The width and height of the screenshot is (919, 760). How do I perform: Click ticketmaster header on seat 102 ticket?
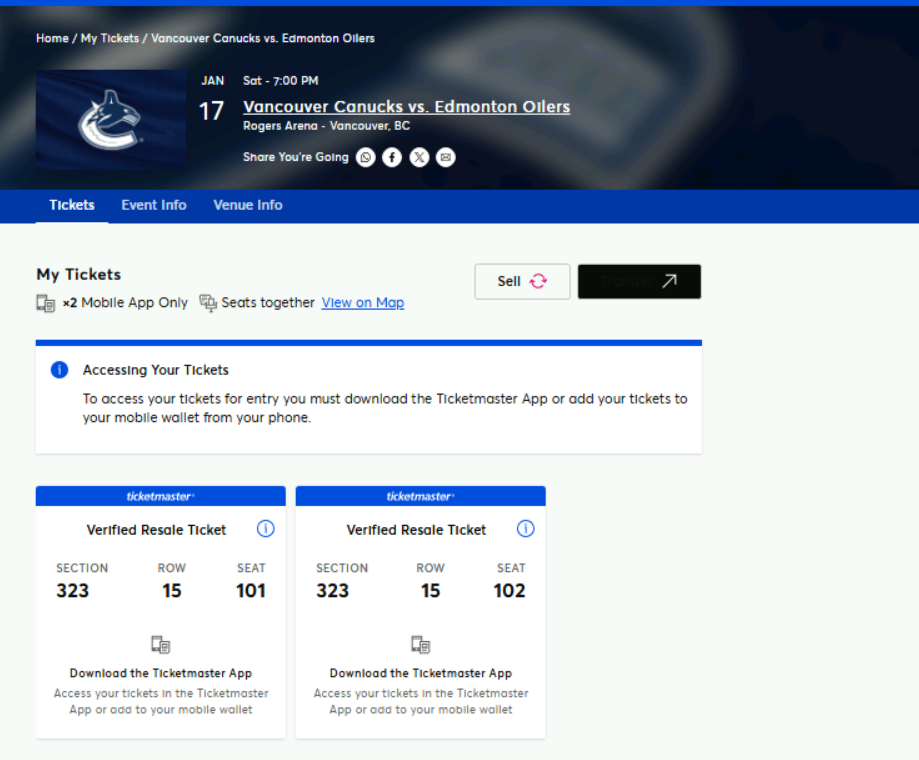tap(420, 496)
